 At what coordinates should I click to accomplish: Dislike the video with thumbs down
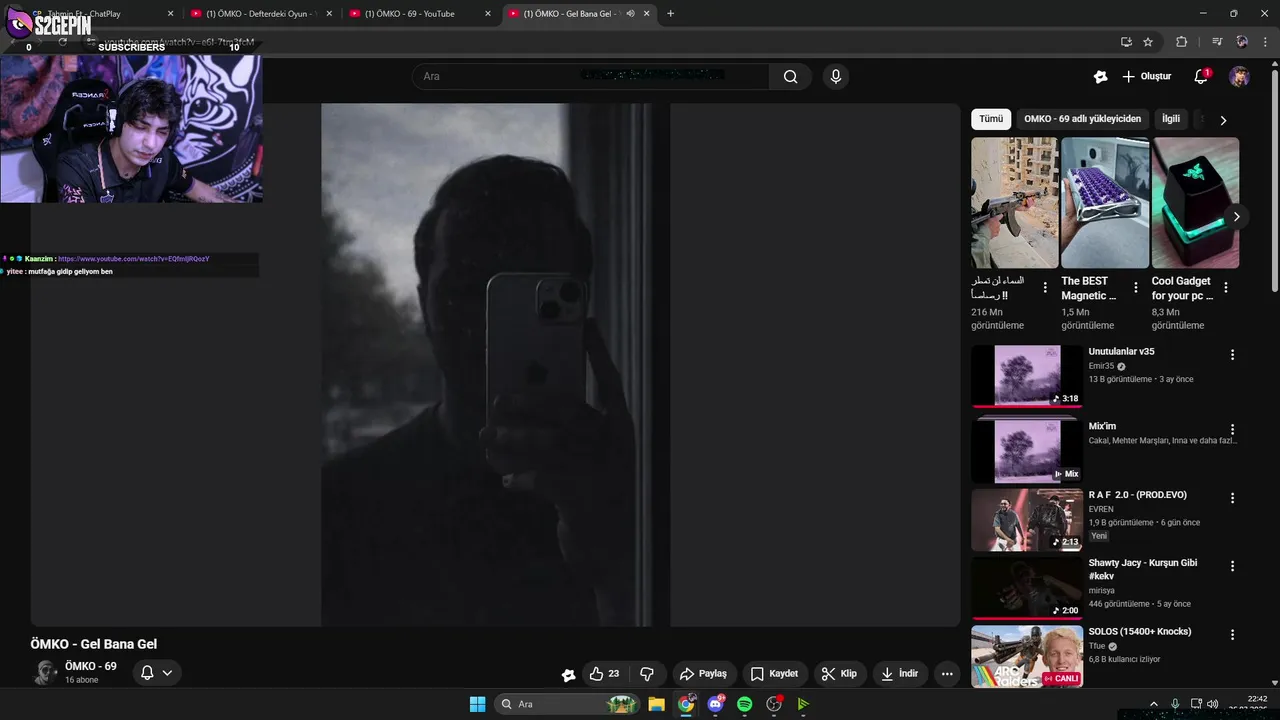click(647, 674)
